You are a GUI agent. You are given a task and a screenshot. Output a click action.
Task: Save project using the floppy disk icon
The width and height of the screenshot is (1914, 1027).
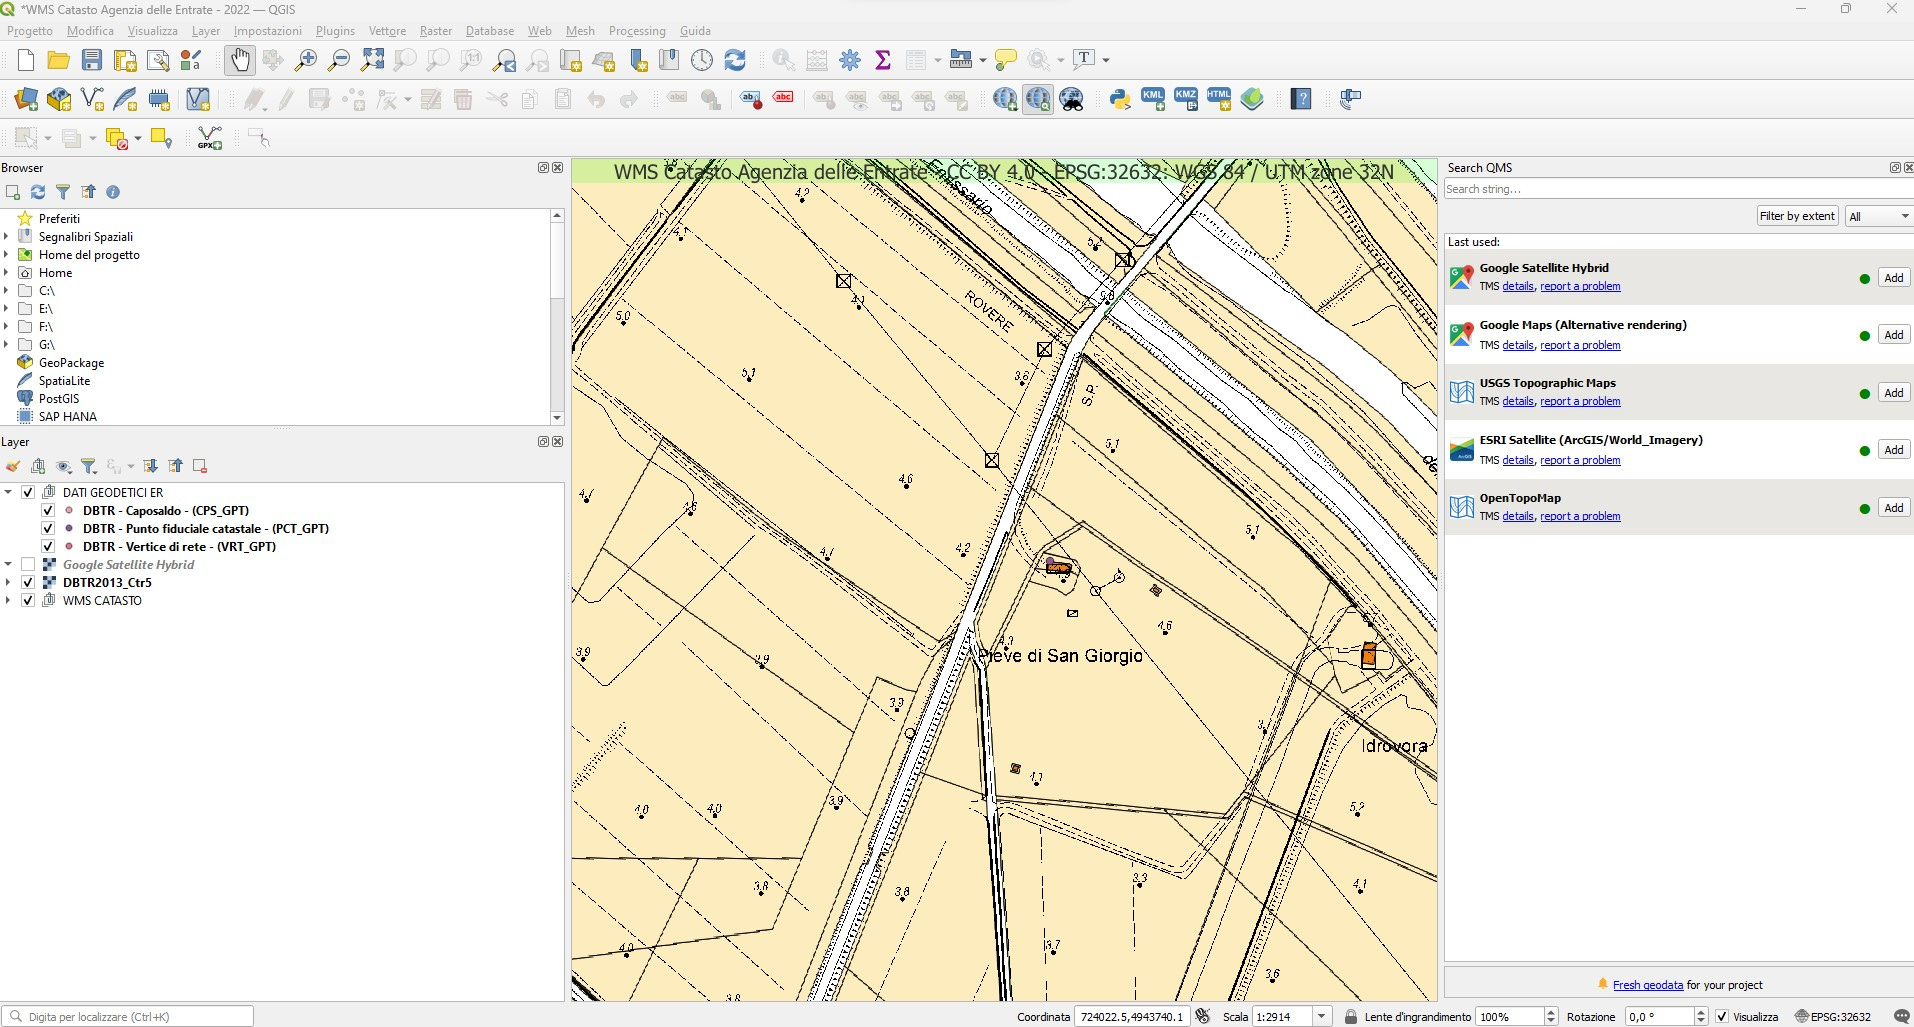pos(92,60)
